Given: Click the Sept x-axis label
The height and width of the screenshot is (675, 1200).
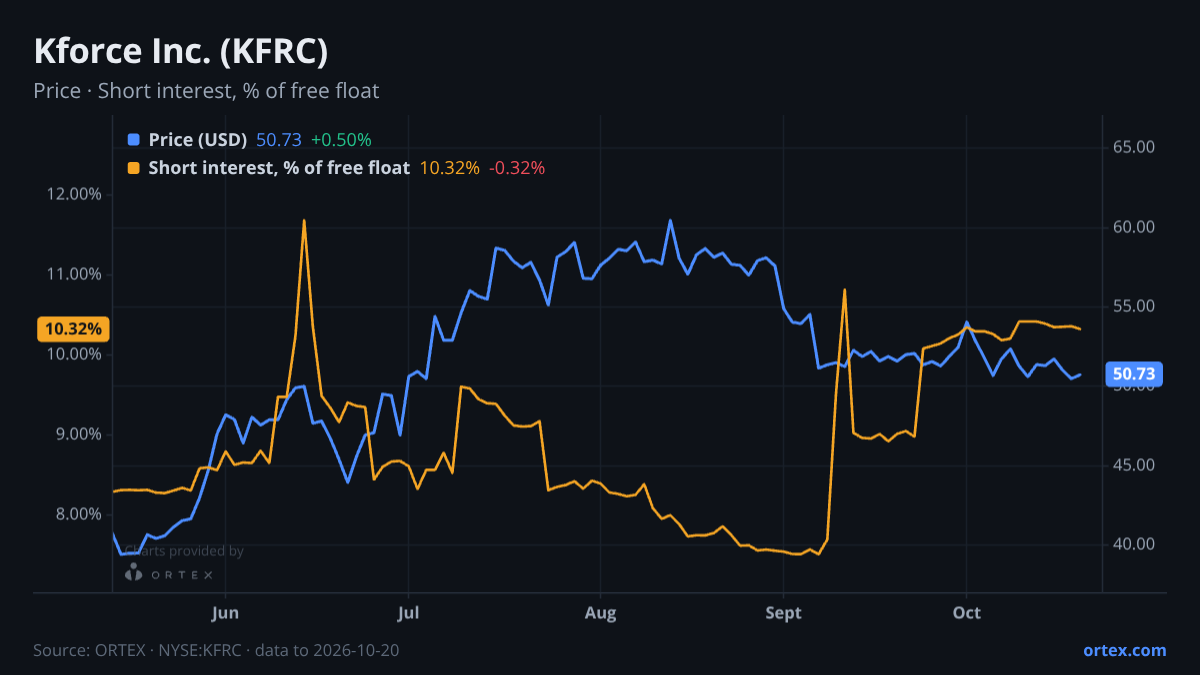Looking at the screenshot, I should (x=783, y=613).
